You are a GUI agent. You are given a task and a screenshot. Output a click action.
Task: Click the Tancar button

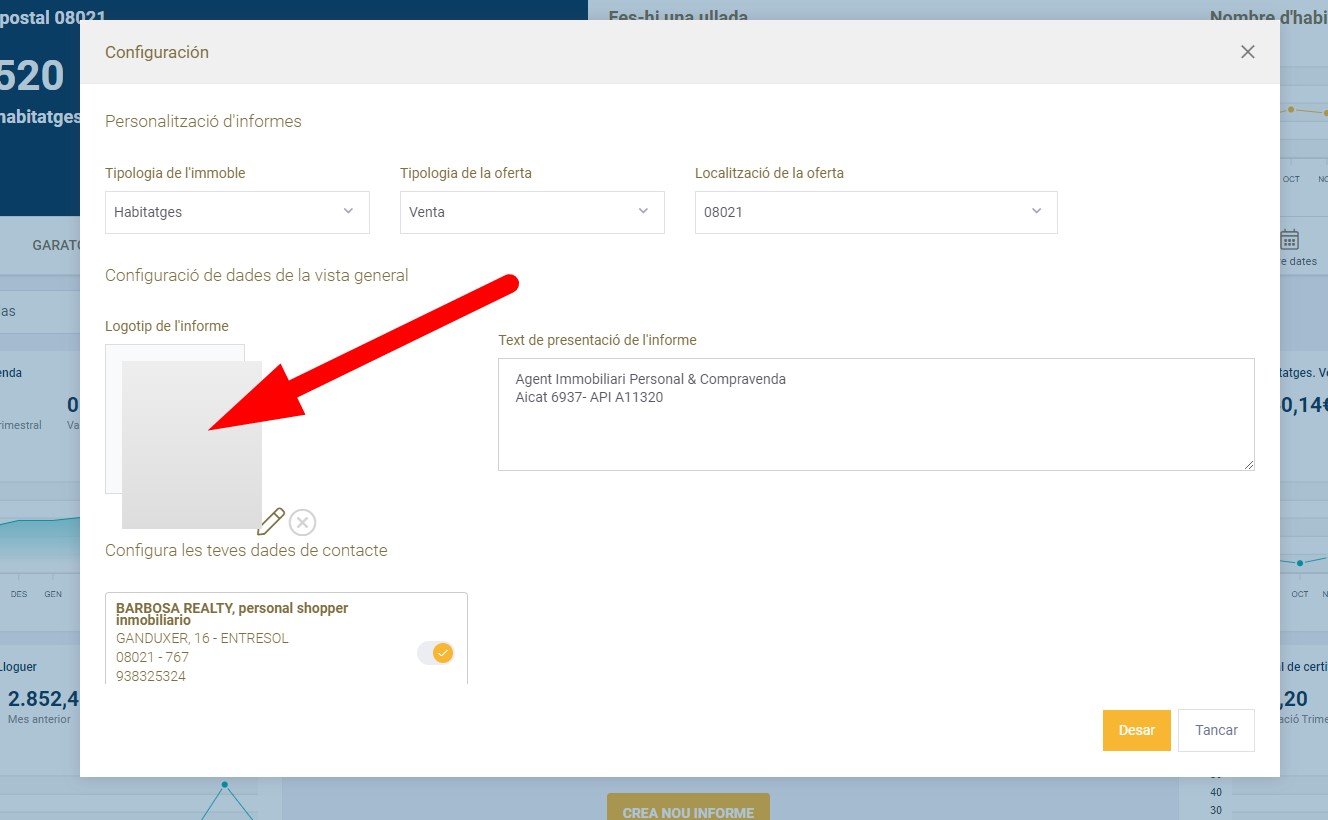[x=1216, y=730]
